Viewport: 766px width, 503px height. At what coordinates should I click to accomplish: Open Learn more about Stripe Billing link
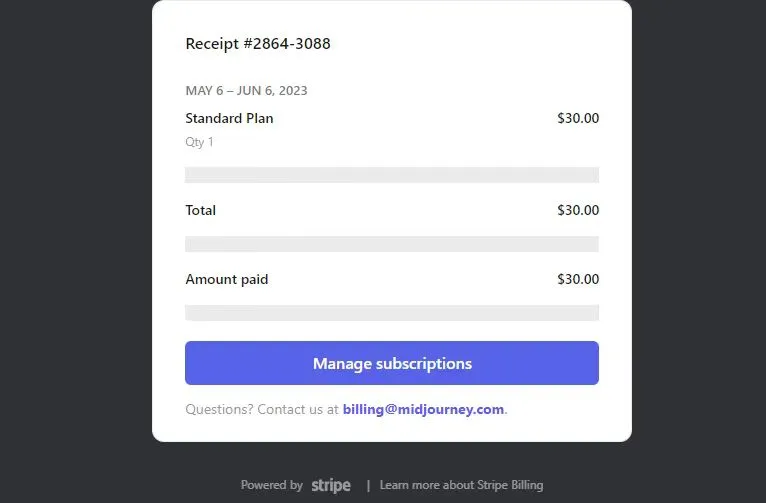click(461, 485)
